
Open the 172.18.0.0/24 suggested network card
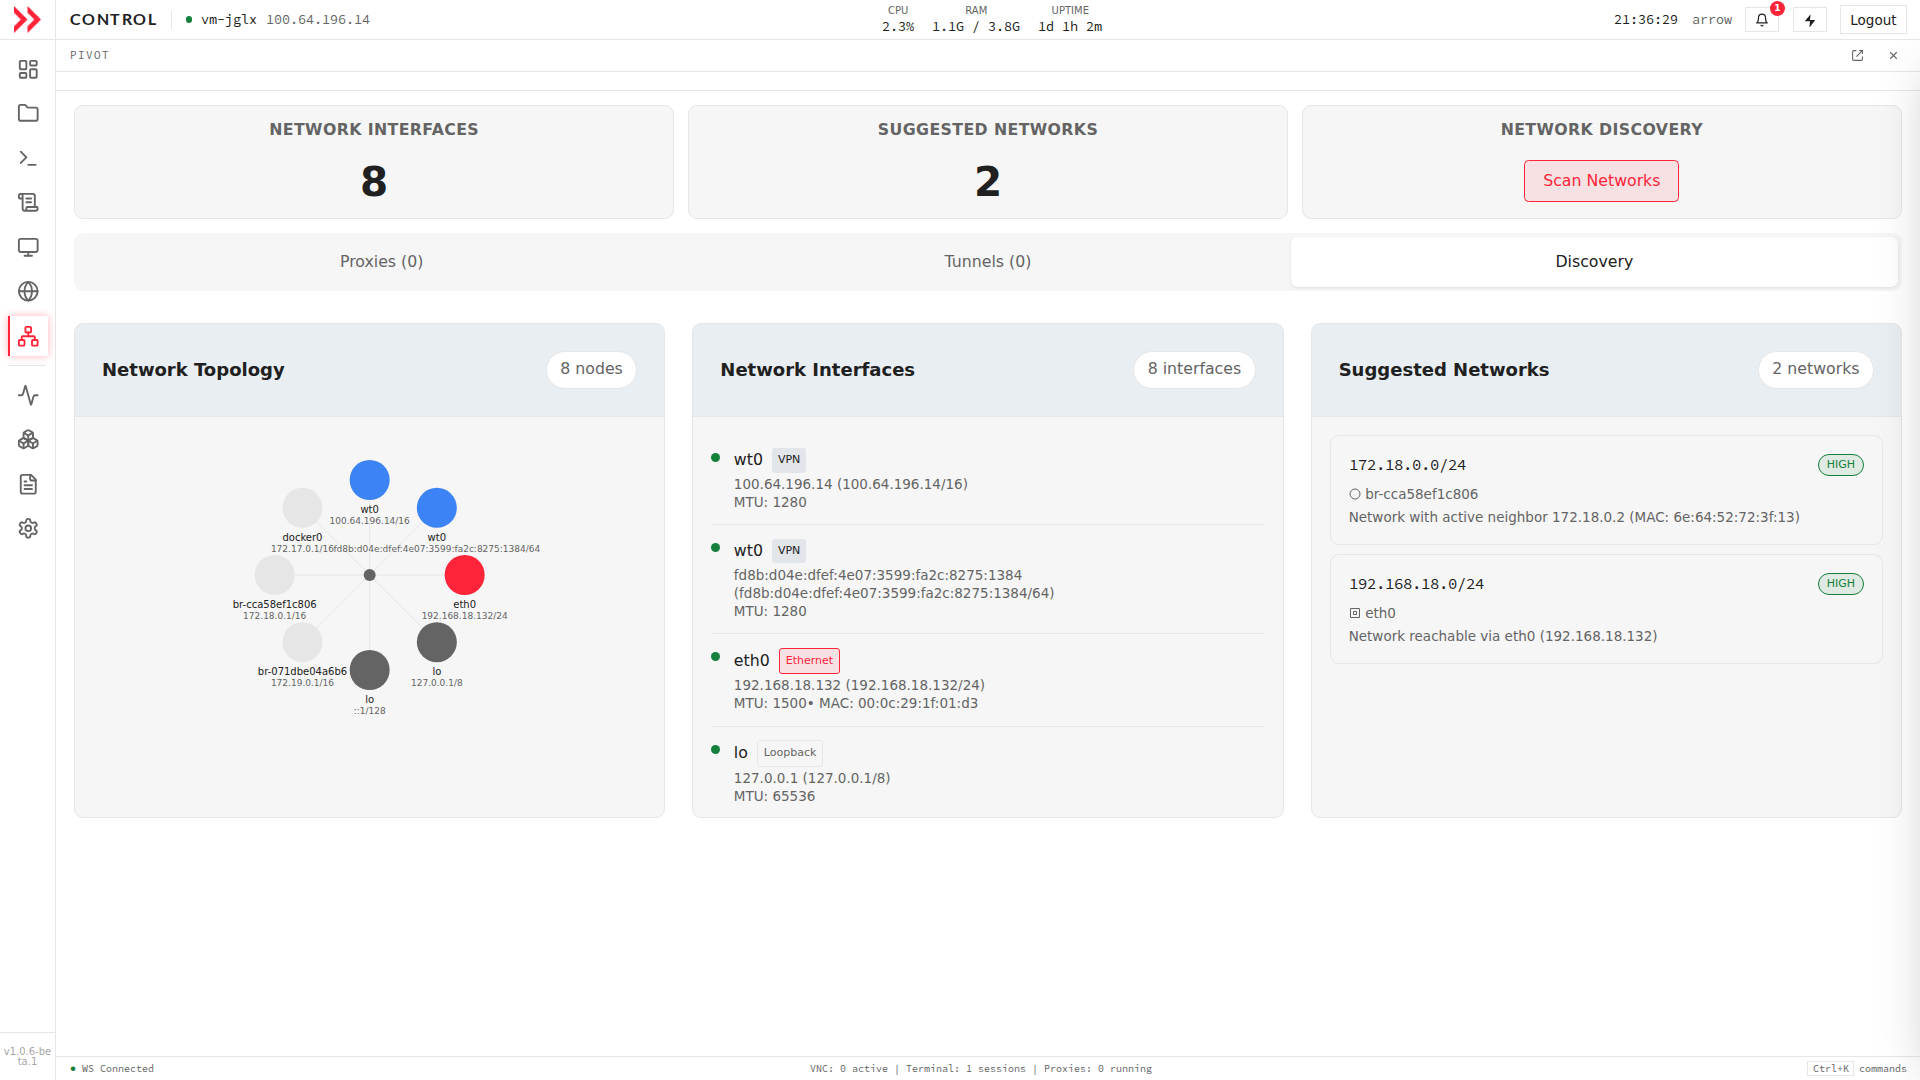[1606, 490]
